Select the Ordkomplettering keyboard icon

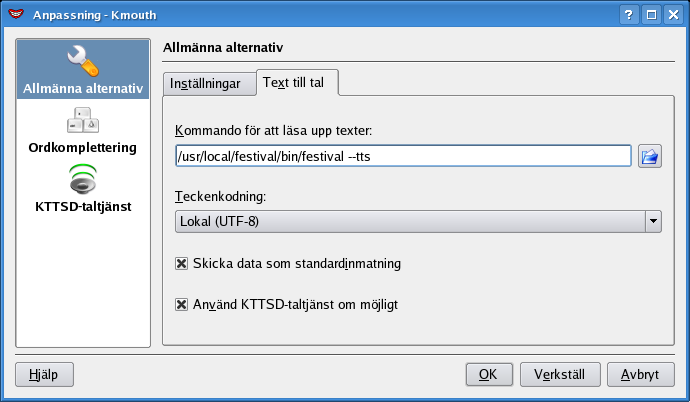[x=82, y=120]
